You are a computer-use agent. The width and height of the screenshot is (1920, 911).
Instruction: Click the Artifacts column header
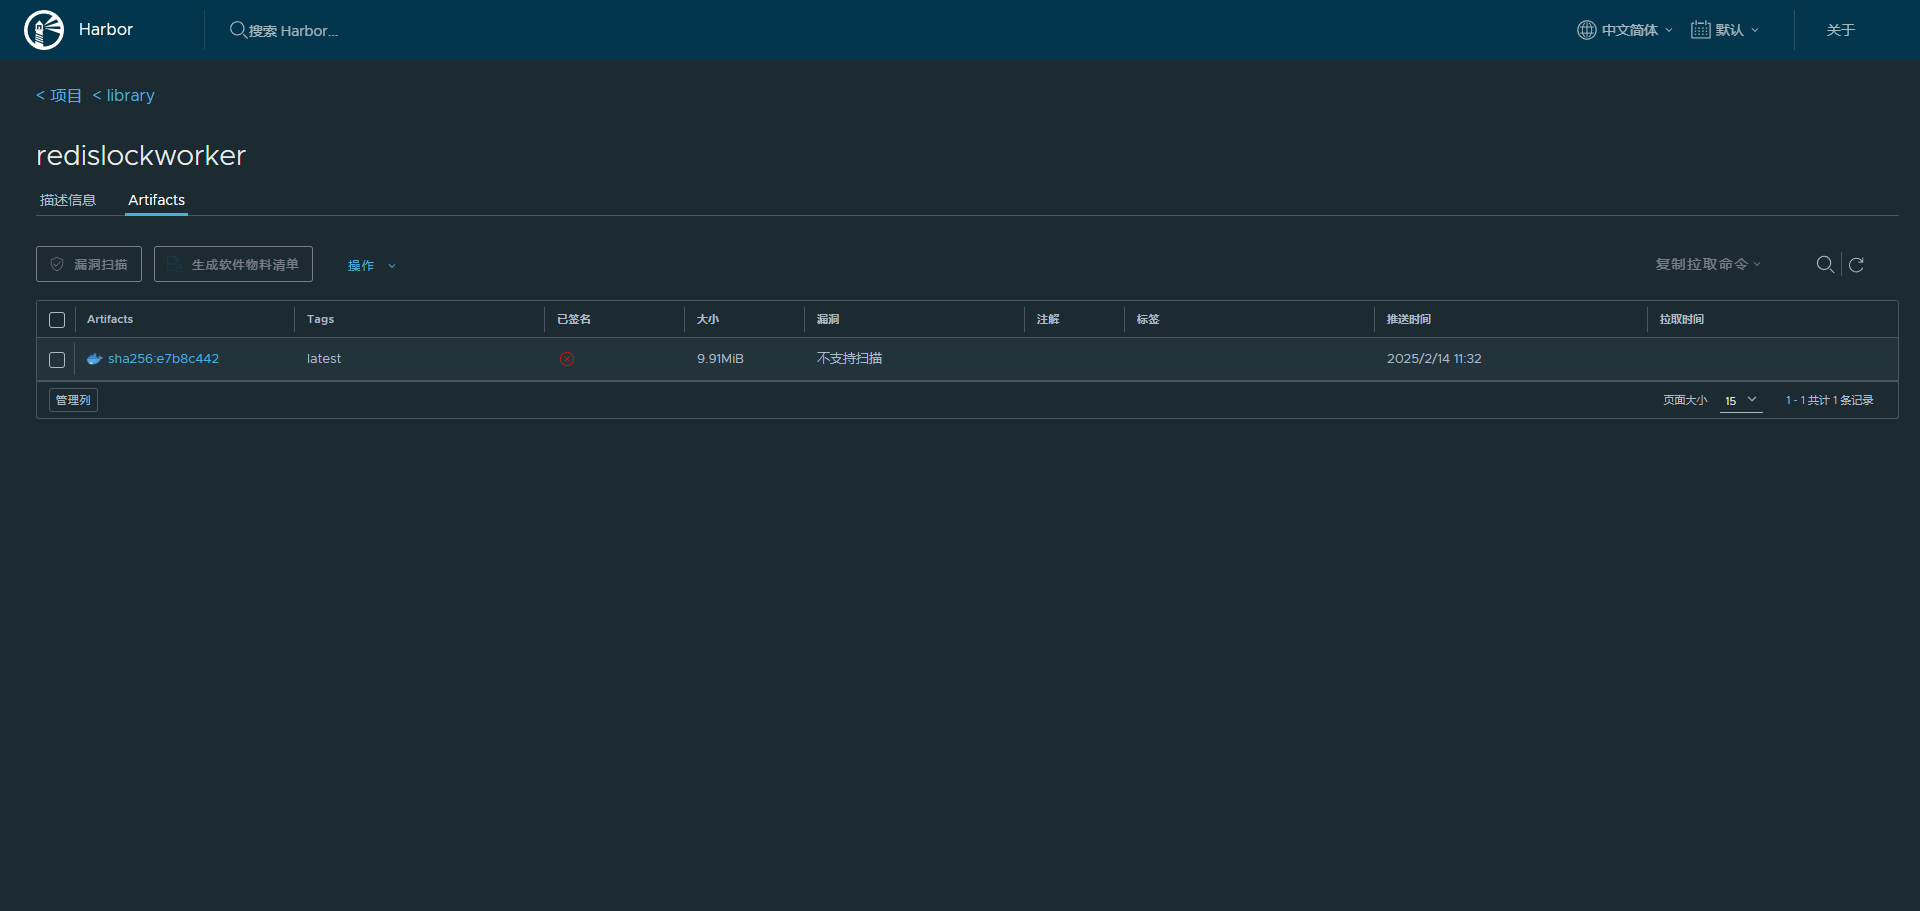110,319
